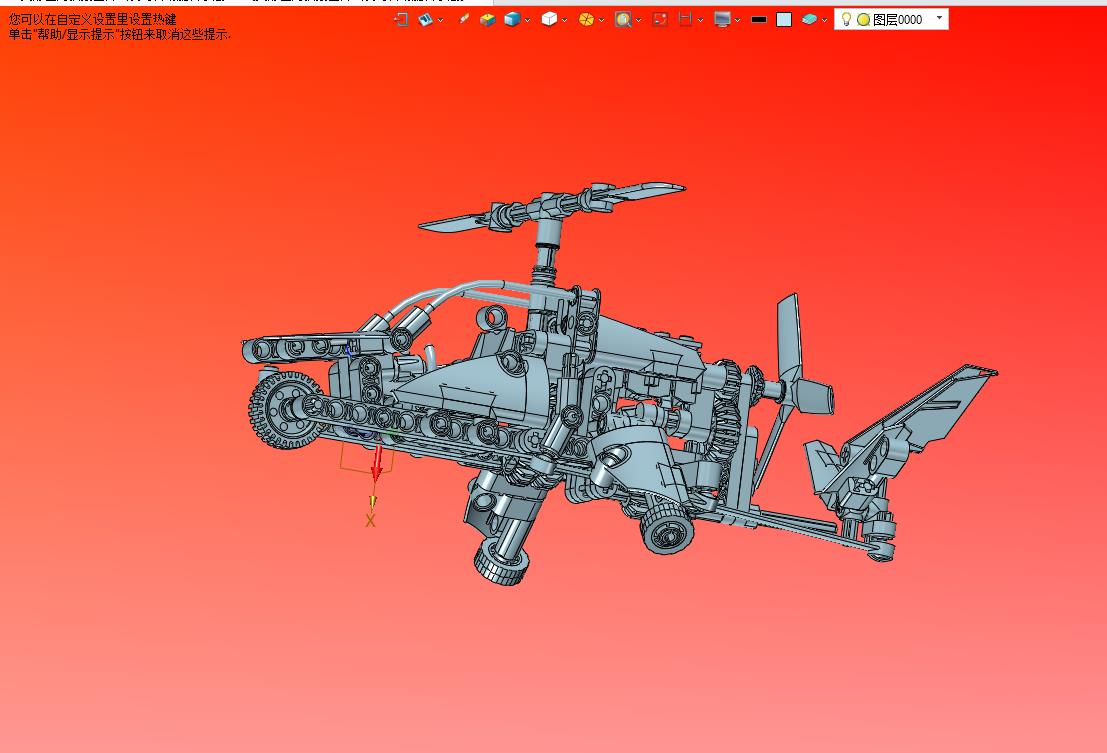
Task: Click the red square icon after the magnifier
Action: click(660, 20)
